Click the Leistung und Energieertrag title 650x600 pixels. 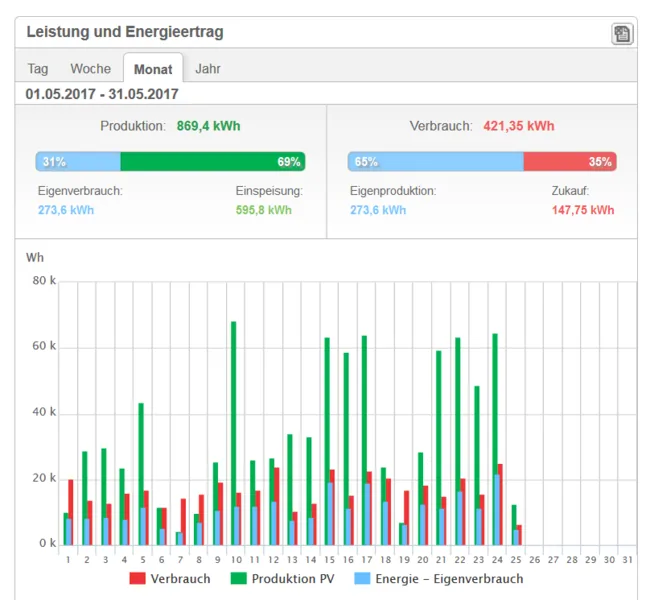pyautogui.click(x=125, y=32)
